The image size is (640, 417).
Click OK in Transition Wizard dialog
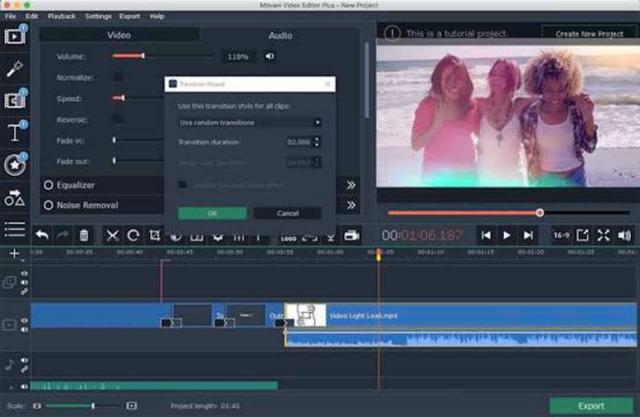tap(212, 213)
